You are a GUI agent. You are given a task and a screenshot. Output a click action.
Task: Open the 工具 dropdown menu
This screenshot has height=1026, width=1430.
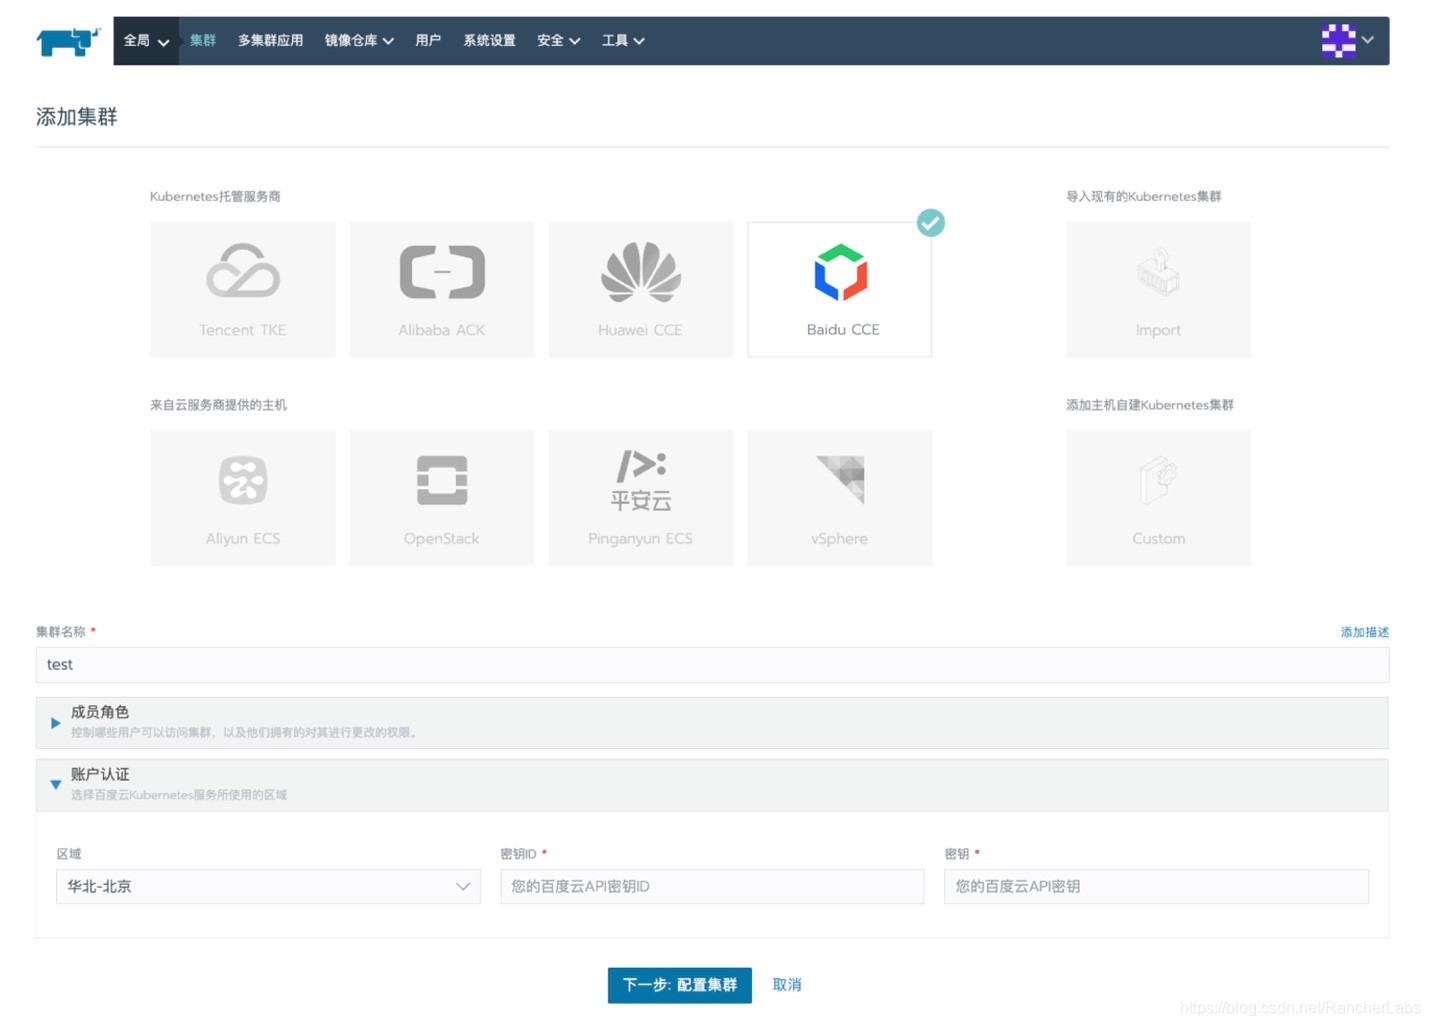tap(623, 41)
